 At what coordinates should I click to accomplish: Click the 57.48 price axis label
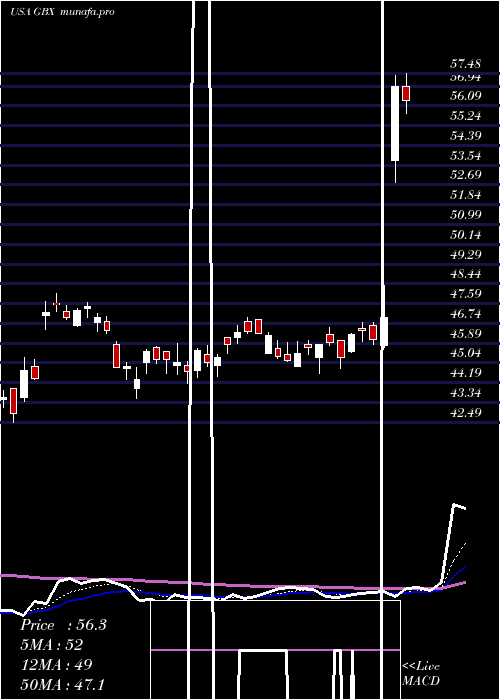click(466, 64)
